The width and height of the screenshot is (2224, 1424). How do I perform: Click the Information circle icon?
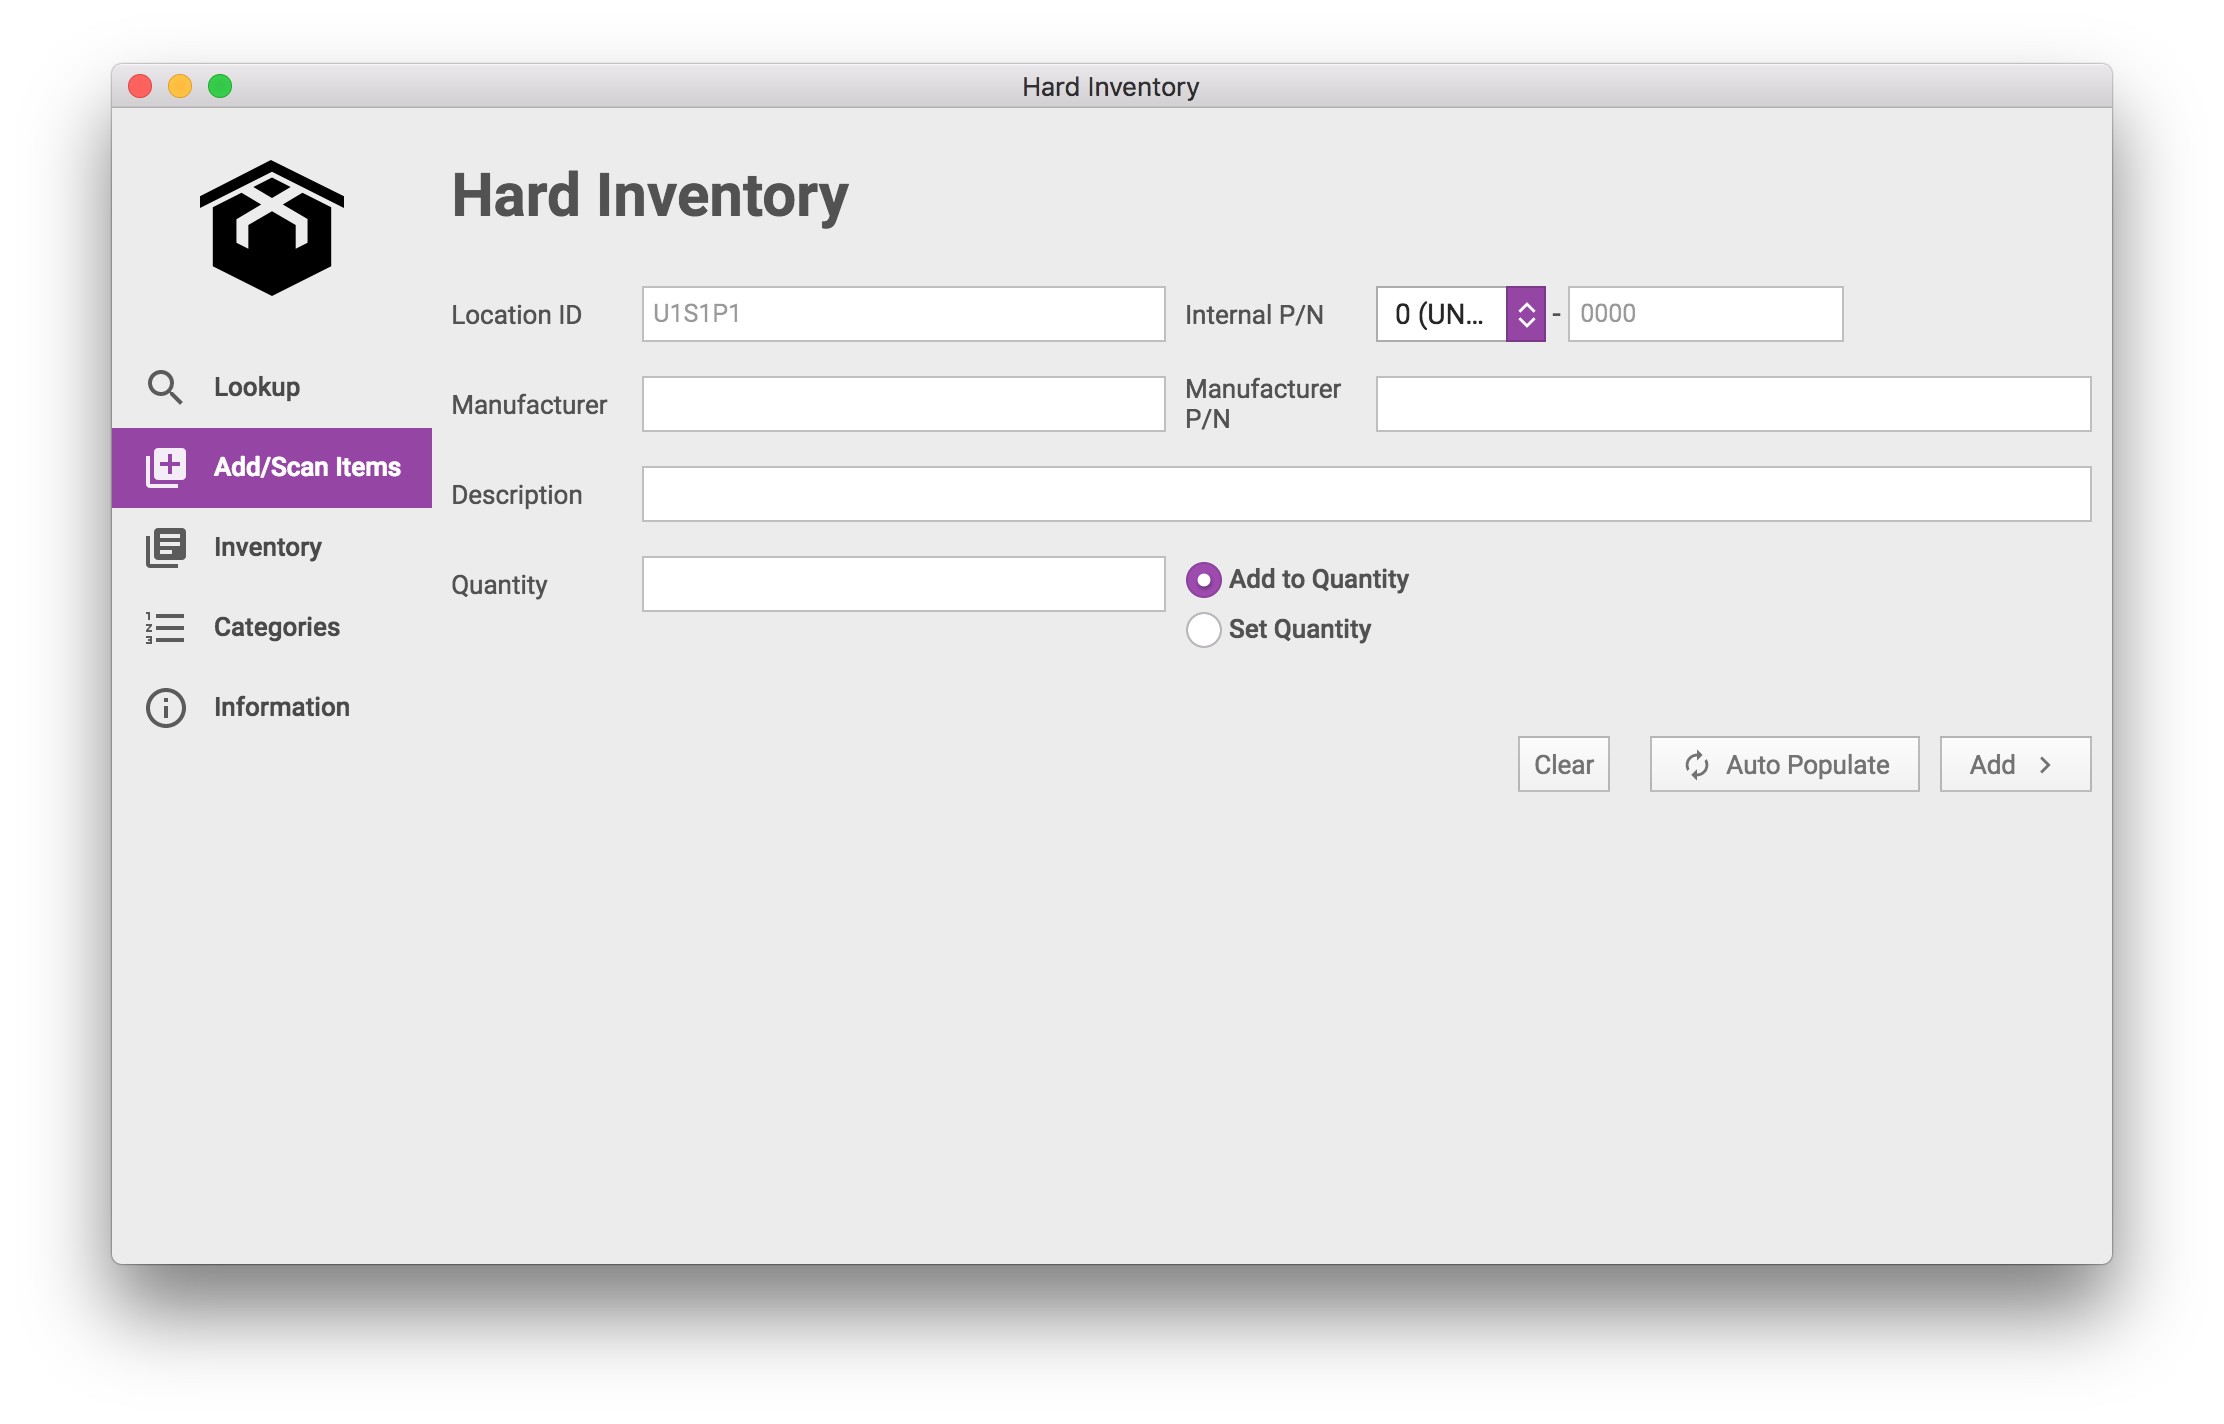(166, 707)
